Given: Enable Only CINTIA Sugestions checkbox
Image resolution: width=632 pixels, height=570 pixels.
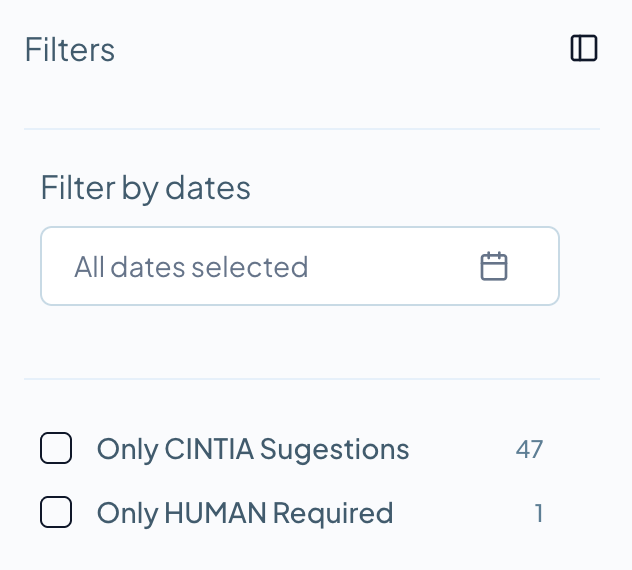Looking at the screenshot, I should click(56, 449).
